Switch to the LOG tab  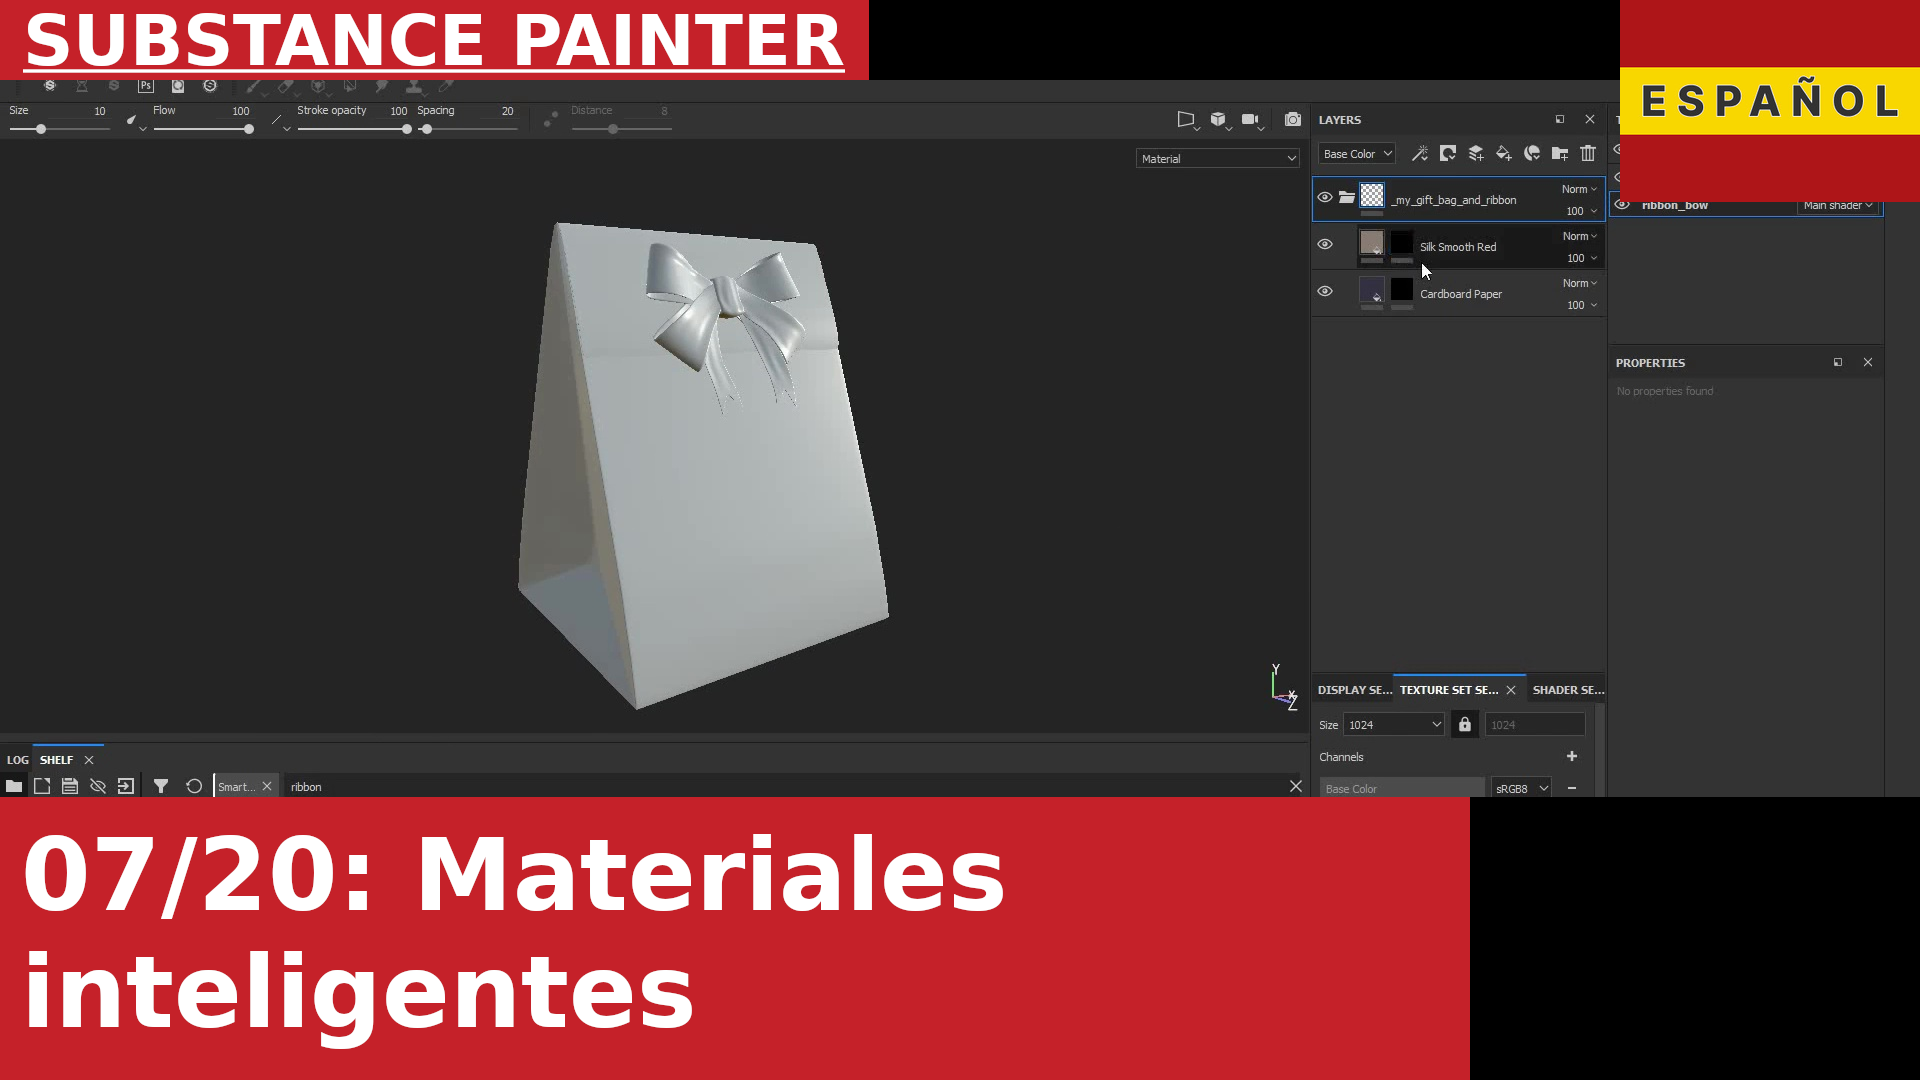pos(17,759)
